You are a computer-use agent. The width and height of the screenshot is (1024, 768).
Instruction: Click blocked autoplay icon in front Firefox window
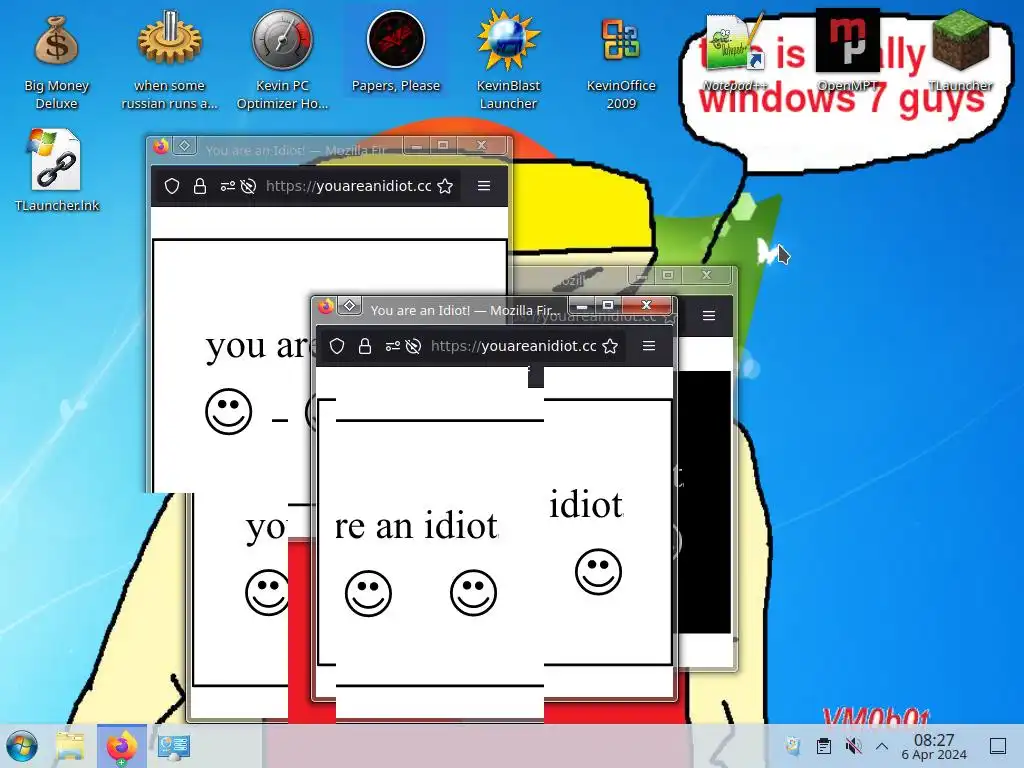point(413,346)
